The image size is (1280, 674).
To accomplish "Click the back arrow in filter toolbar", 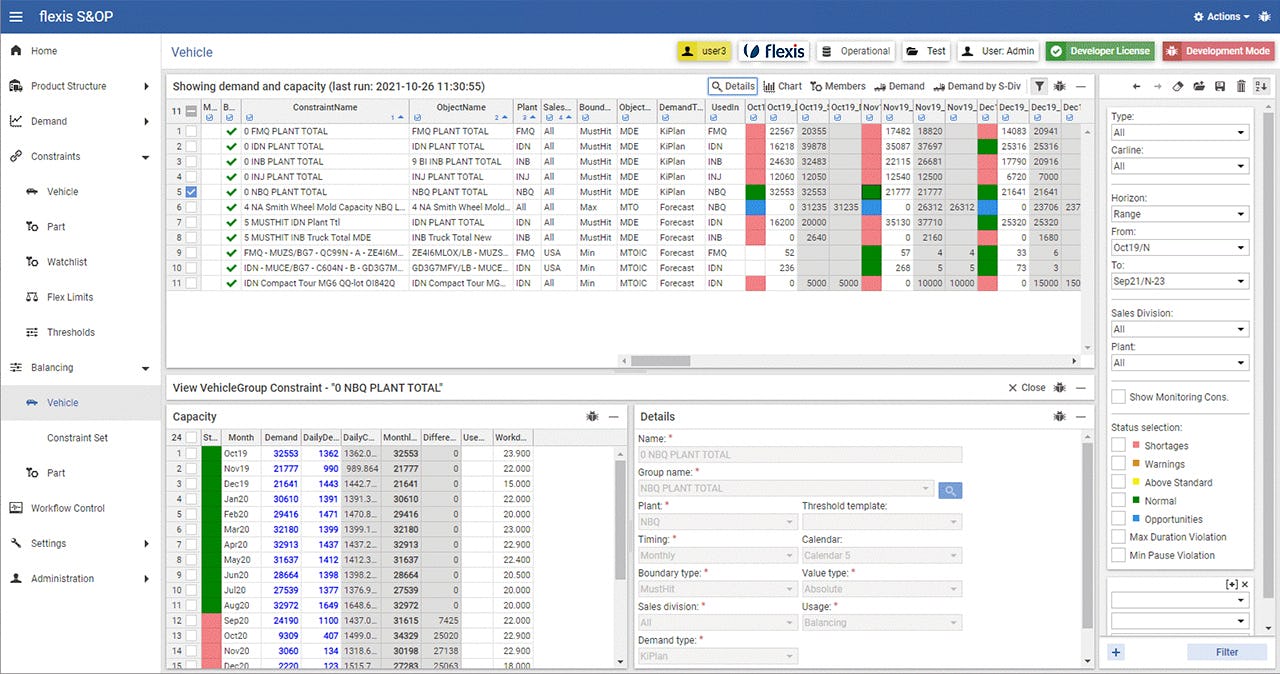I will click(x=1137, y=87).
